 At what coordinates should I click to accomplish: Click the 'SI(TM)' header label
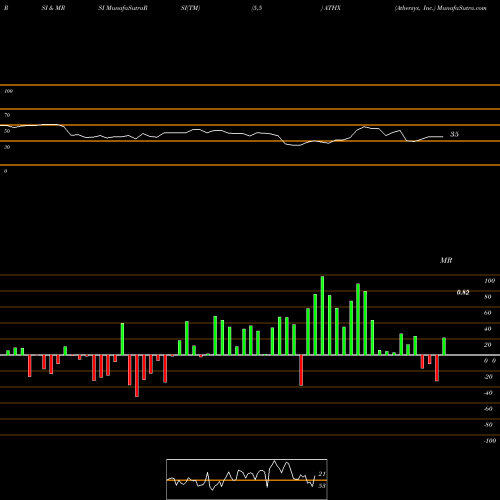[190, 8]
